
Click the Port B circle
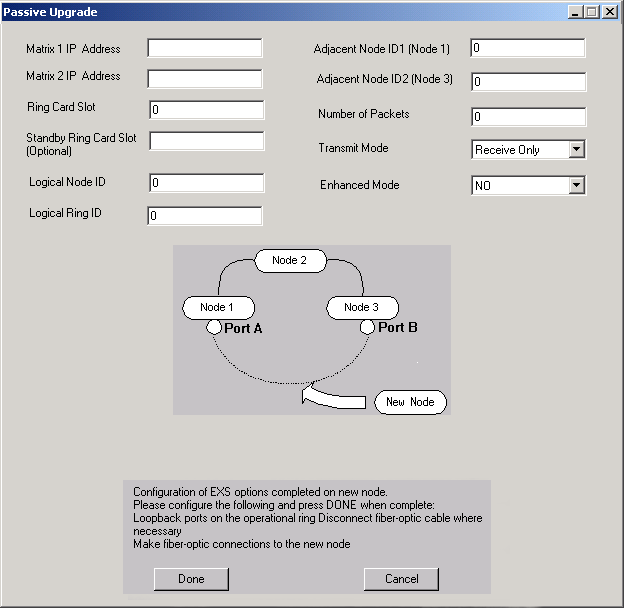[367, 327]
